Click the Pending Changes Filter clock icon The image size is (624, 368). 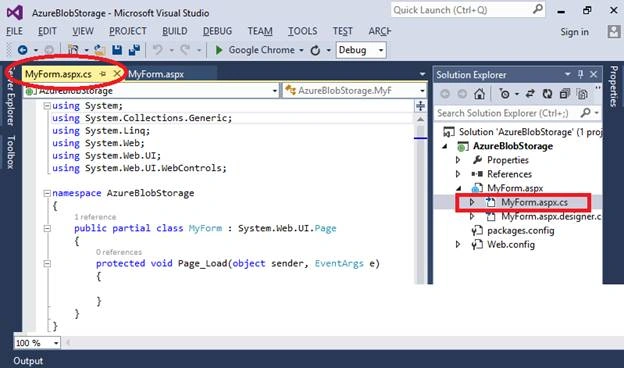click(x=505, y=94)
